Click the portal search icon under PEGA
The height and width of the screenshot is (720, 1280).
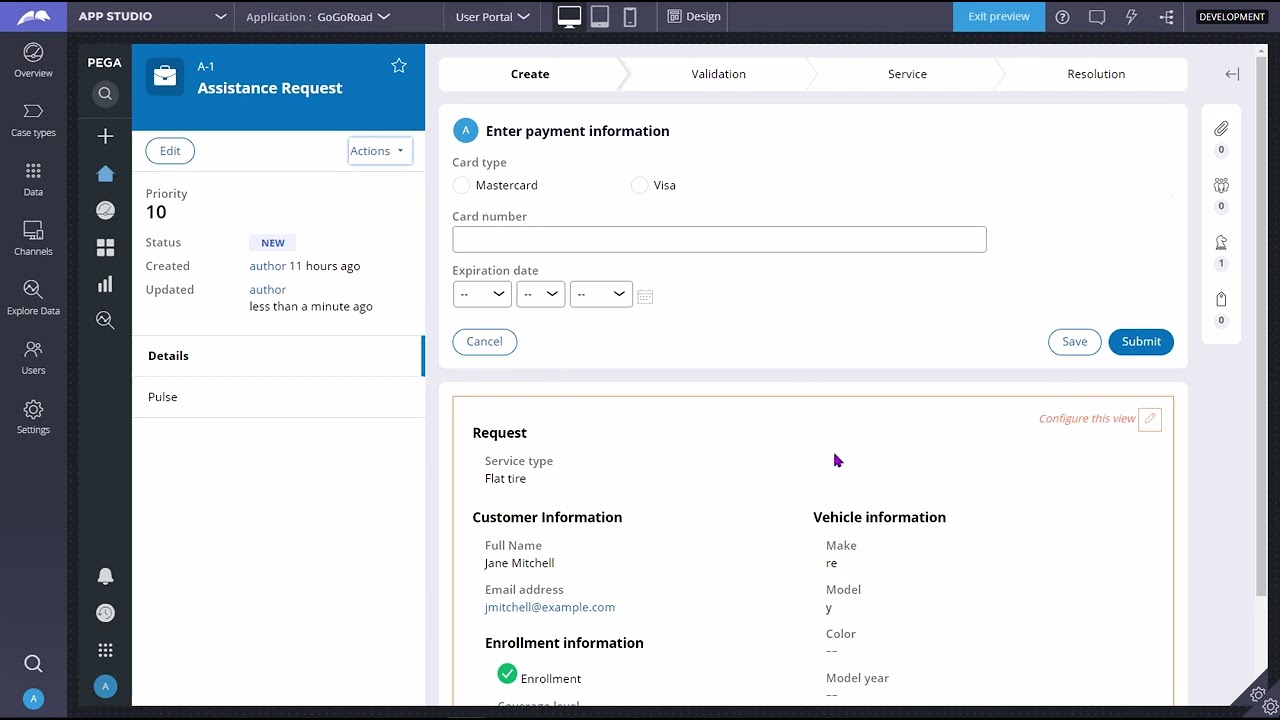(105, 94)
